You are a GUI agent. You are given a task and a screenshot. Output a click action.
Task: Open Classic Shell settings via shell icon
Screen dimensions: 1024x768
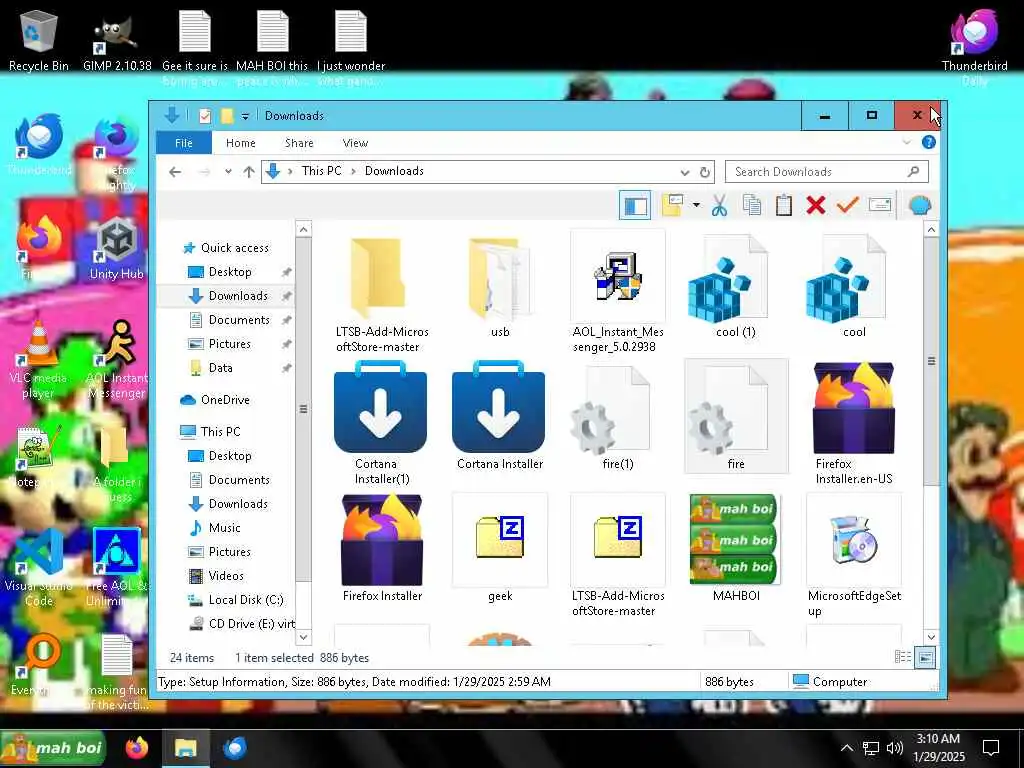[920, 206]
